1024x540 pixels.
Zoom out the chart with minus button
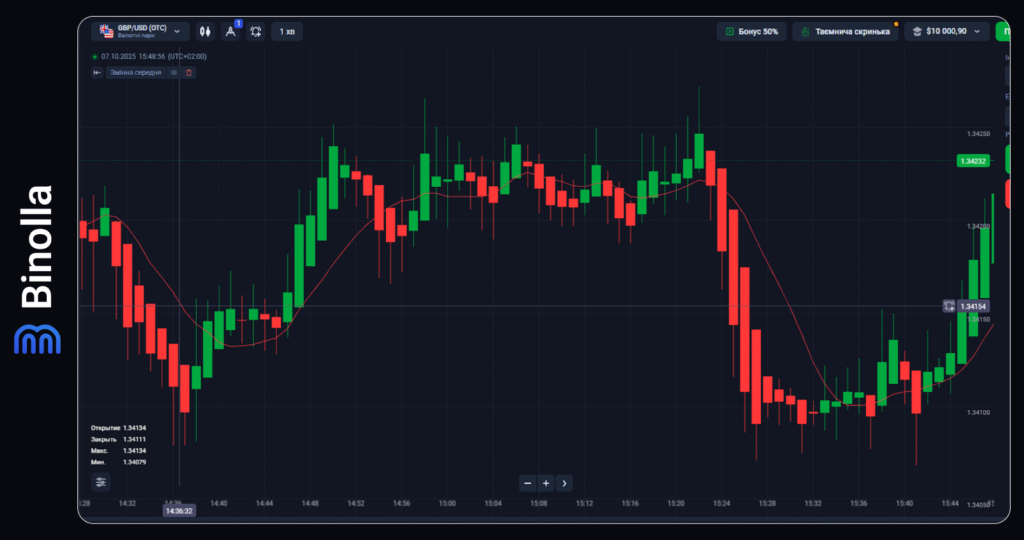click(x=528, y=483)
